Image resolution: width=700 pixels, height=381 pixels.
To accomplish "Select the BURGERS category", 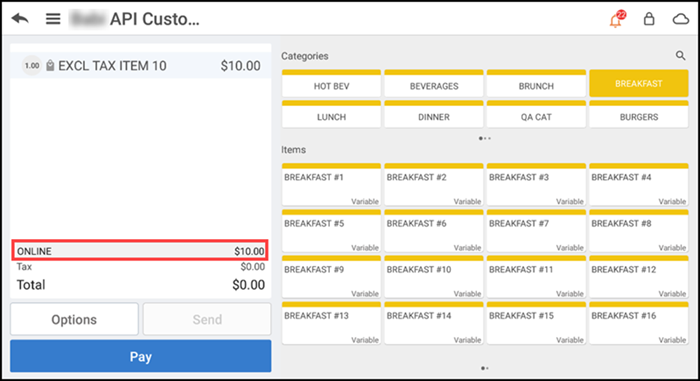I will [x=639, y=114].
